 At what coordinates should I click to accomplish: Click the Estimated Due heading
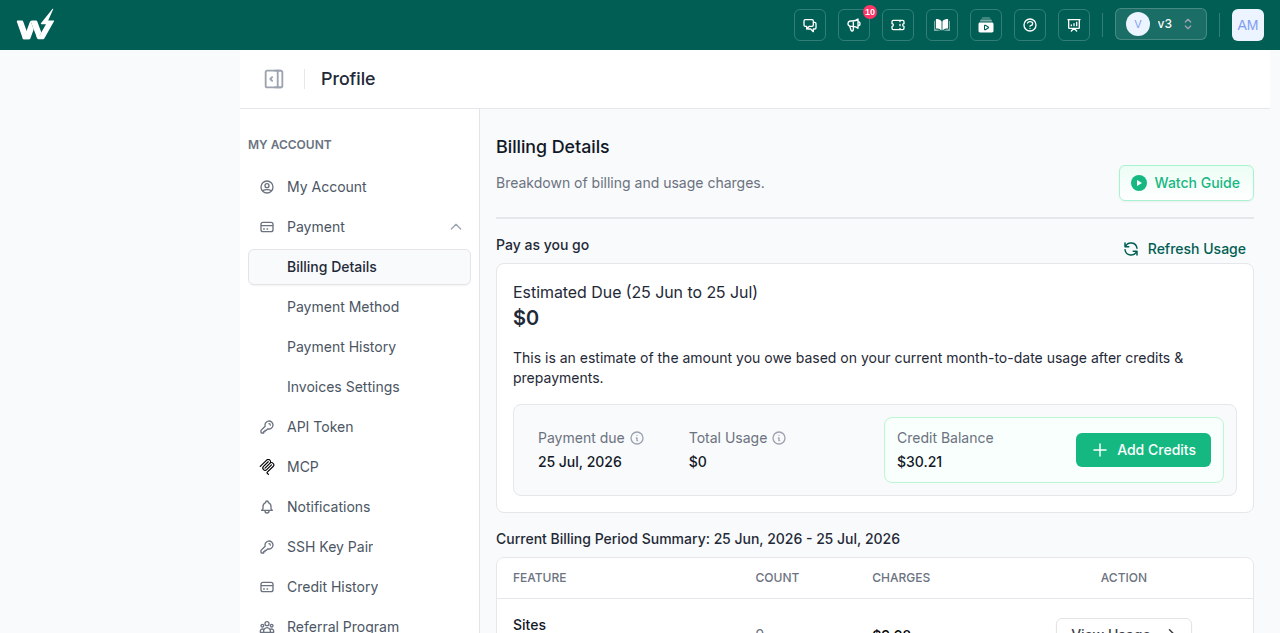(635, 293)
